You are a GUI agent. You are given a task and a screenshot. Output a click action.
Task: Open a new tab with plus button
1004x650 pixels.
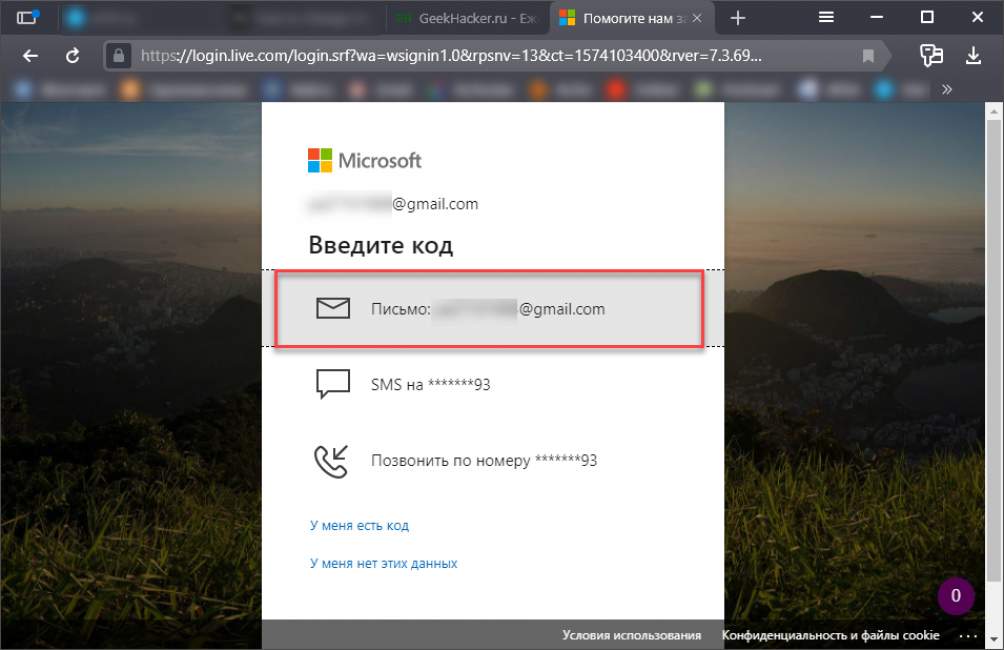738,18
